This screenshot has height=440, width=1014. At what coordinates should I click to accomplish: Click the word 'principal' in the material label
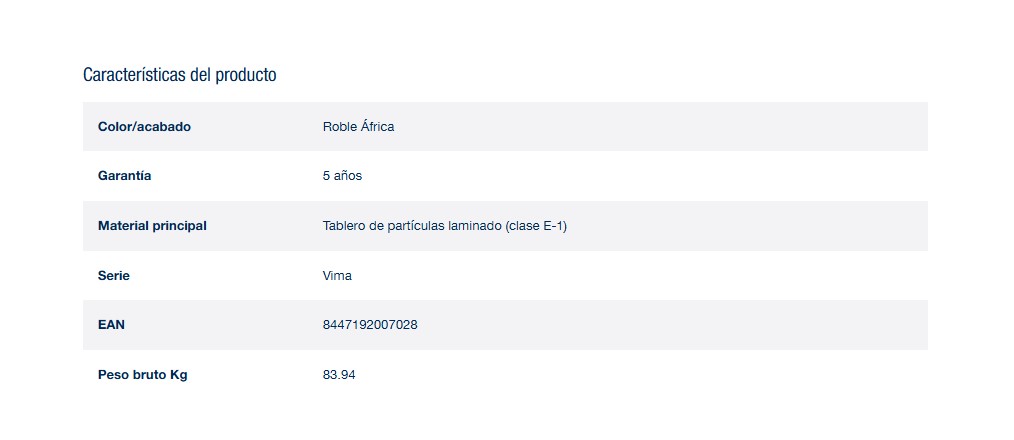click(180, 226)
